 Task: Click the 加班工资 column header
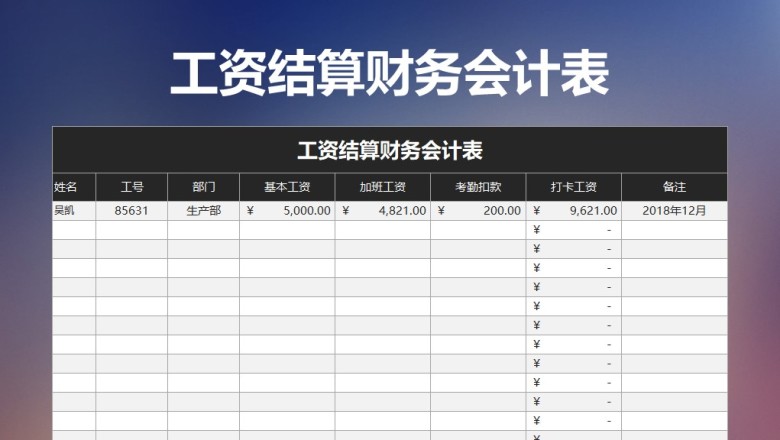coord(383,187)
